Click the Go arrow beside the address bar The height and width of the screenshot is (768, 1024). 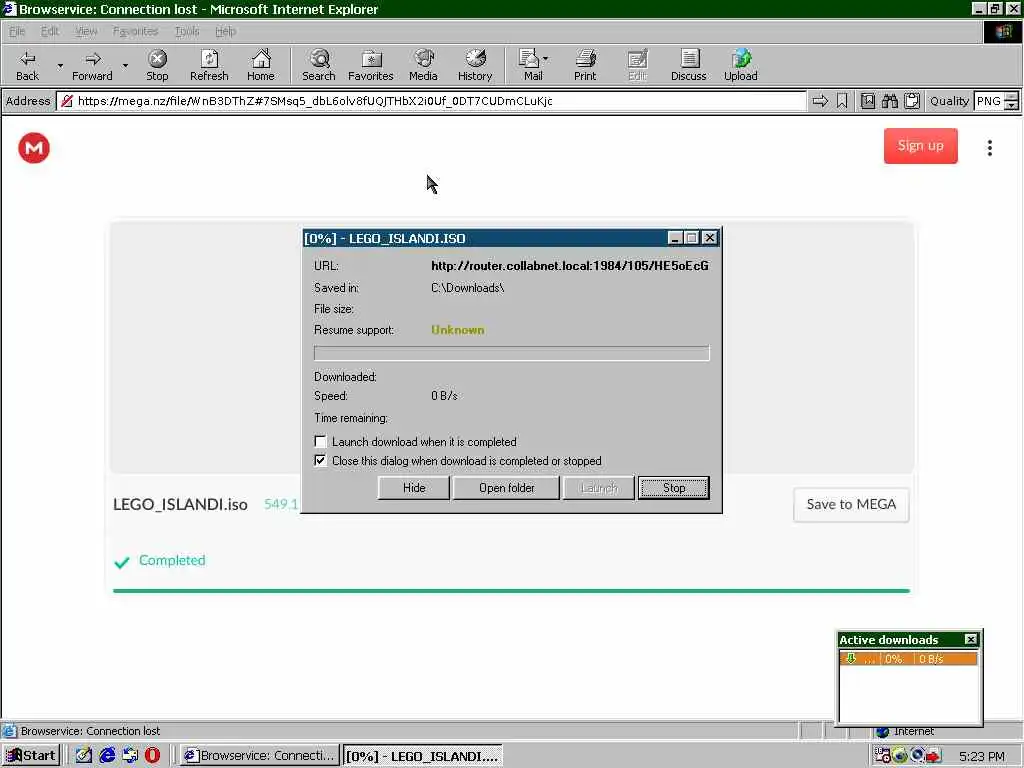[820, 101]
